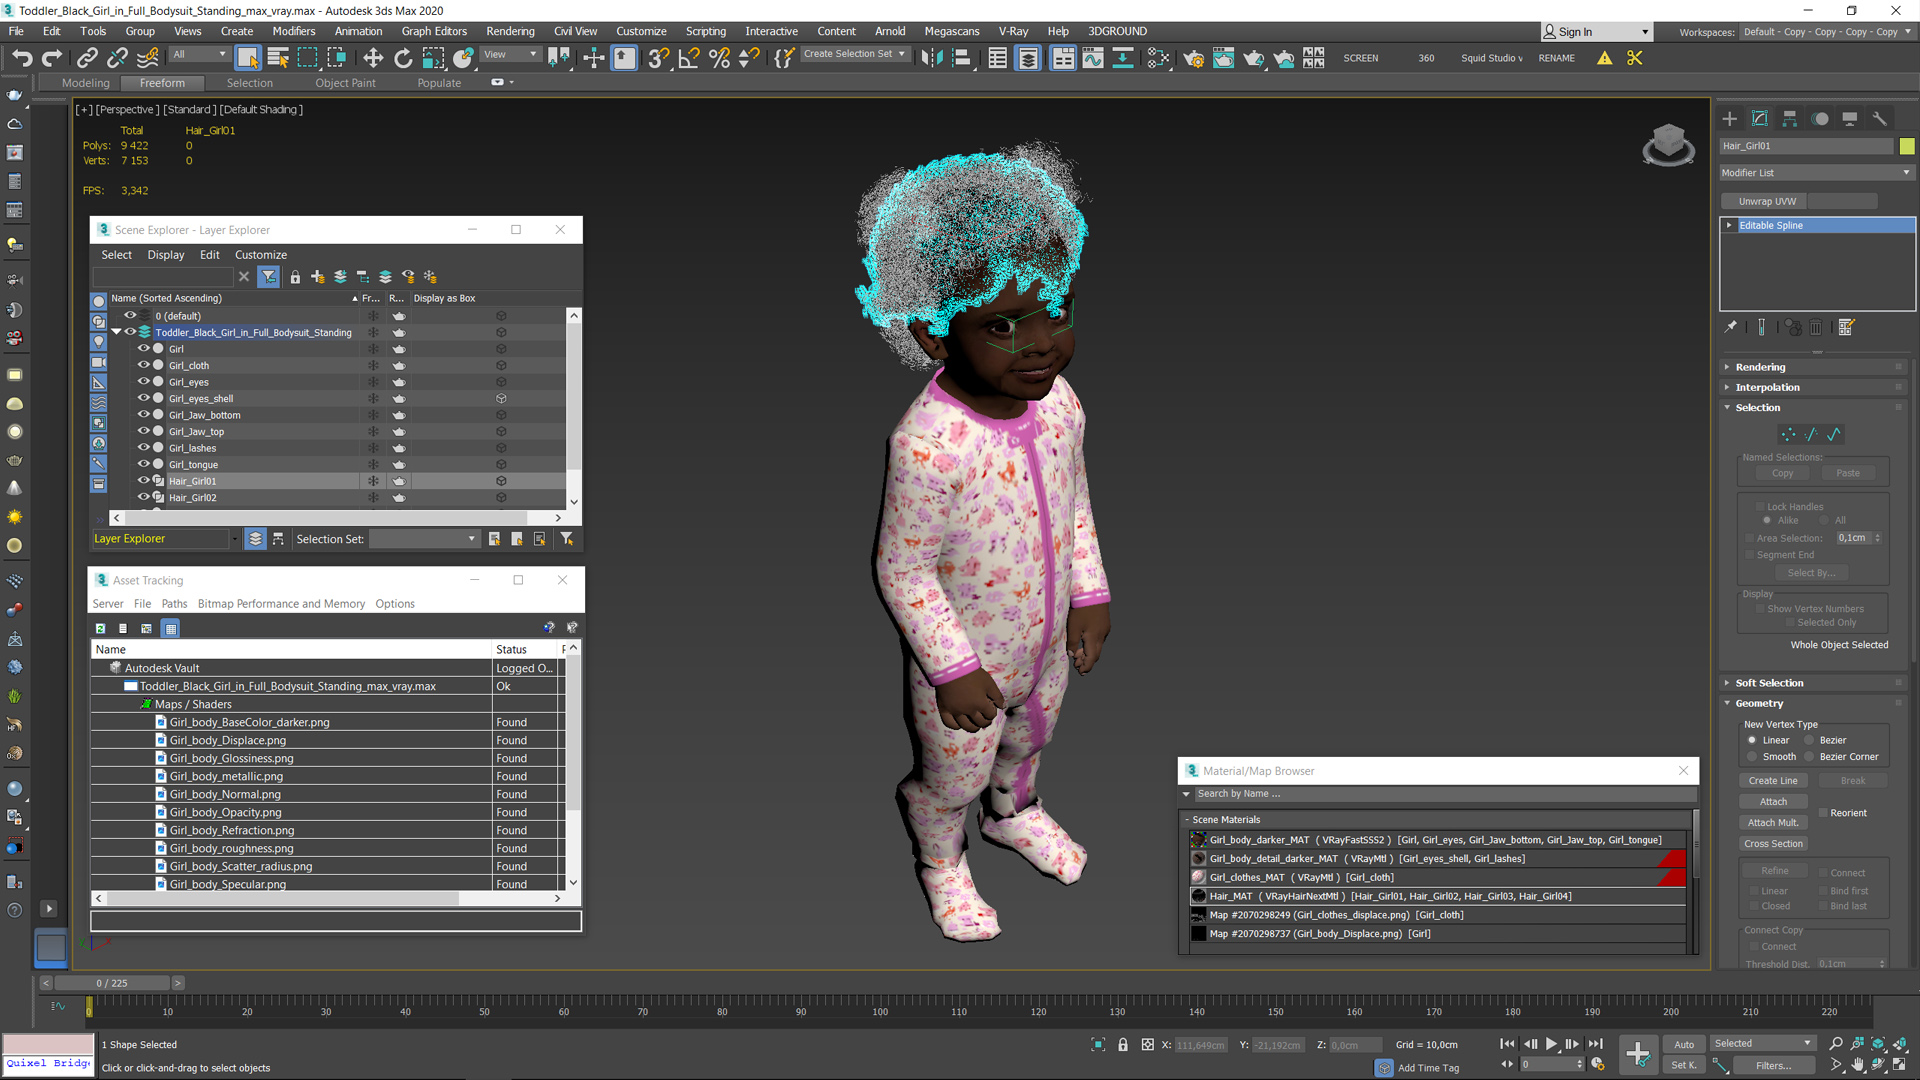Open Create Selection Set dropdown
This screenshot has width=1920, height=1080.
tap(855, 54)
